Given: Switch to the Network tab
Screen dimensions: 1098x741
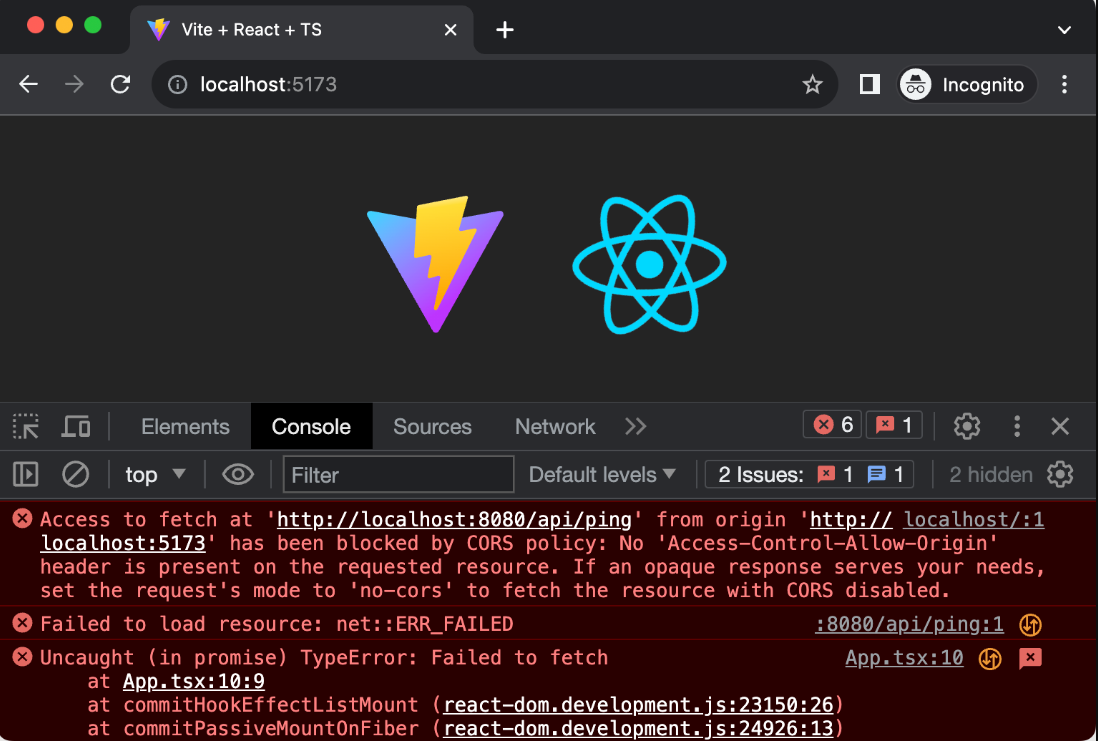Looking at the screenshot, I should point(554,426).
